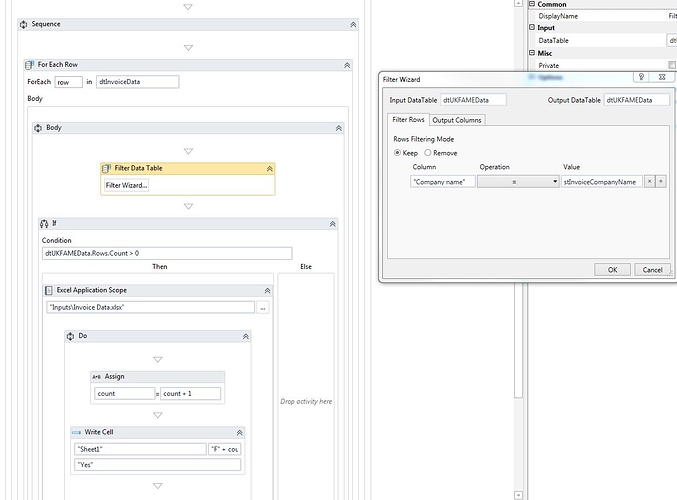Click the Assign count variable field
This screenshot has width=677, height=500.
(x=124, y=394)
